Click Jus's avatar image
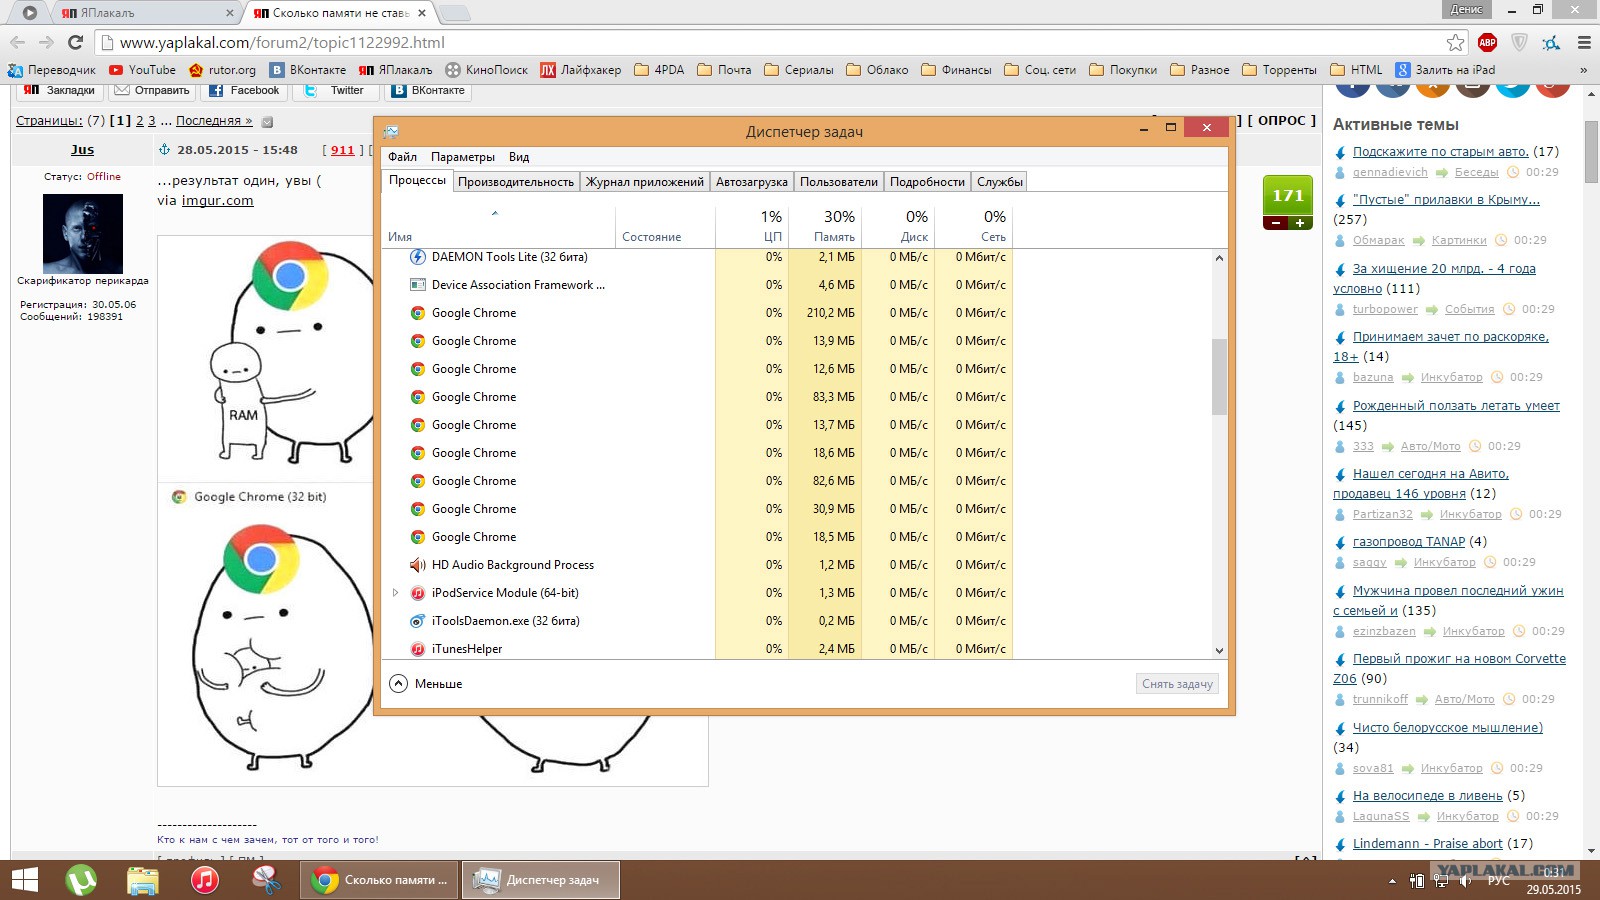Screen dimensions: 1600x900 coord(83,233)
